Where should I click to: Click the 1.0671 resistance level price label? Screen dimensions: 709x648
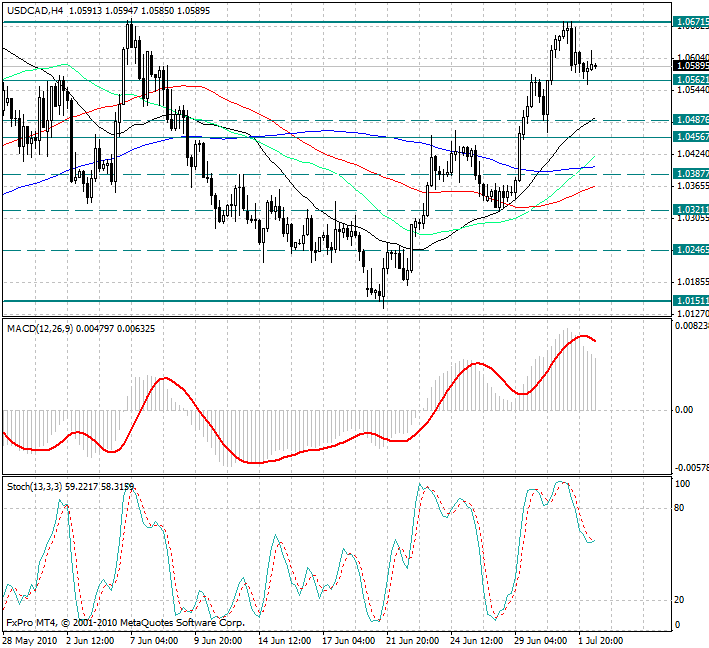click(x=688, y=21)
